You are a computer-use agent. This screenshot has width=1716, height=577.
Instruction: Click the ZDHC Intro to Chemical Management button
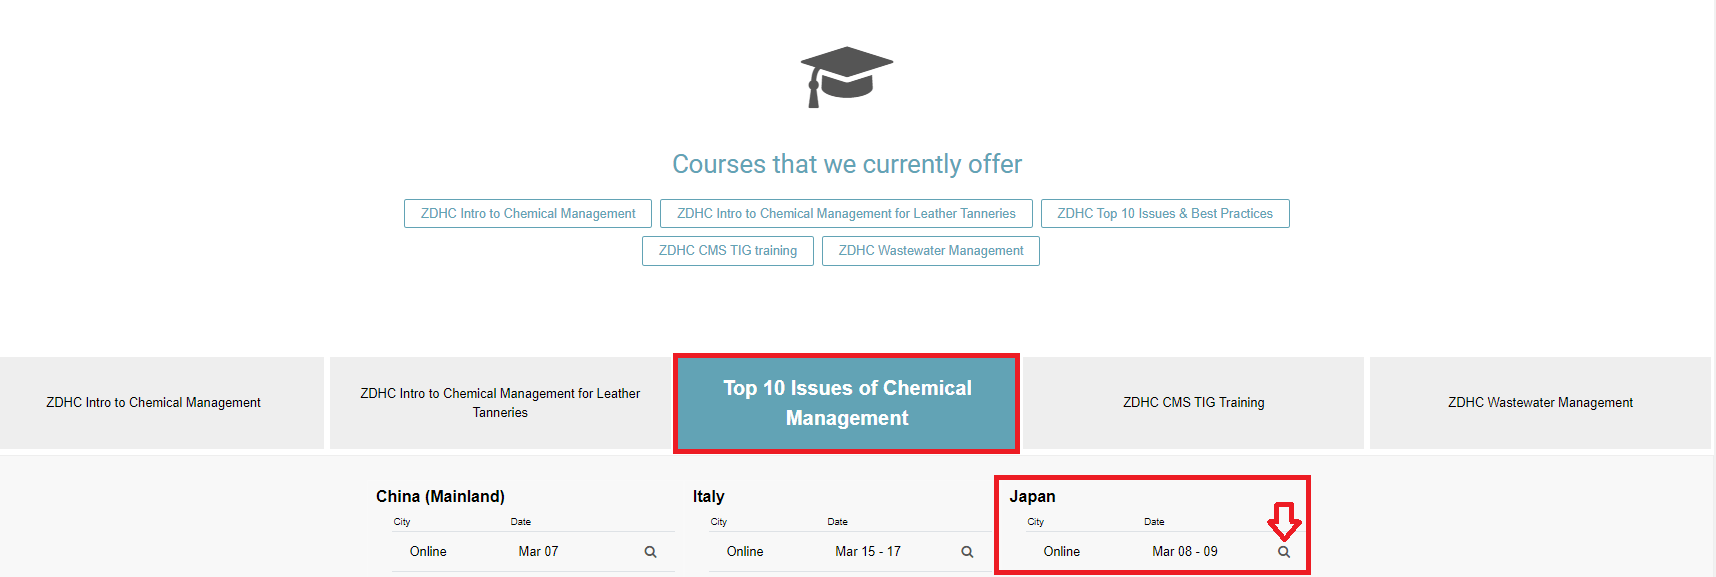[528, 214]
